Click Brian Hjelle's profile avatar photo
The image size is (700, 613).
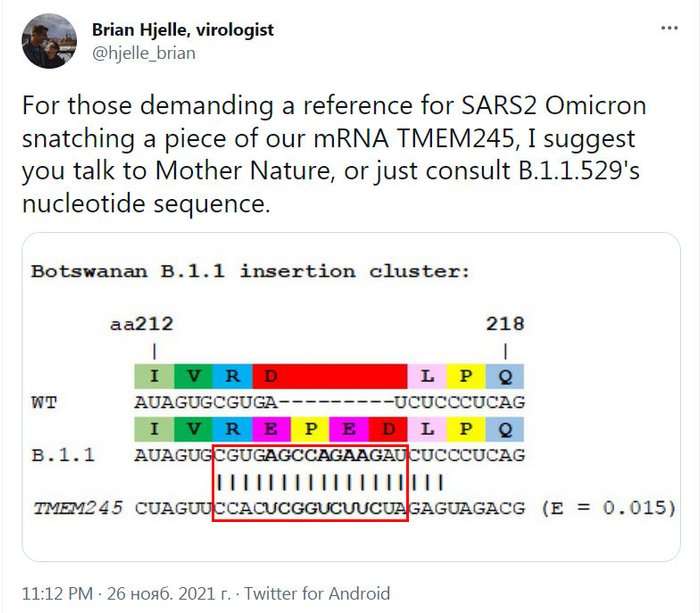coord(49,41)
